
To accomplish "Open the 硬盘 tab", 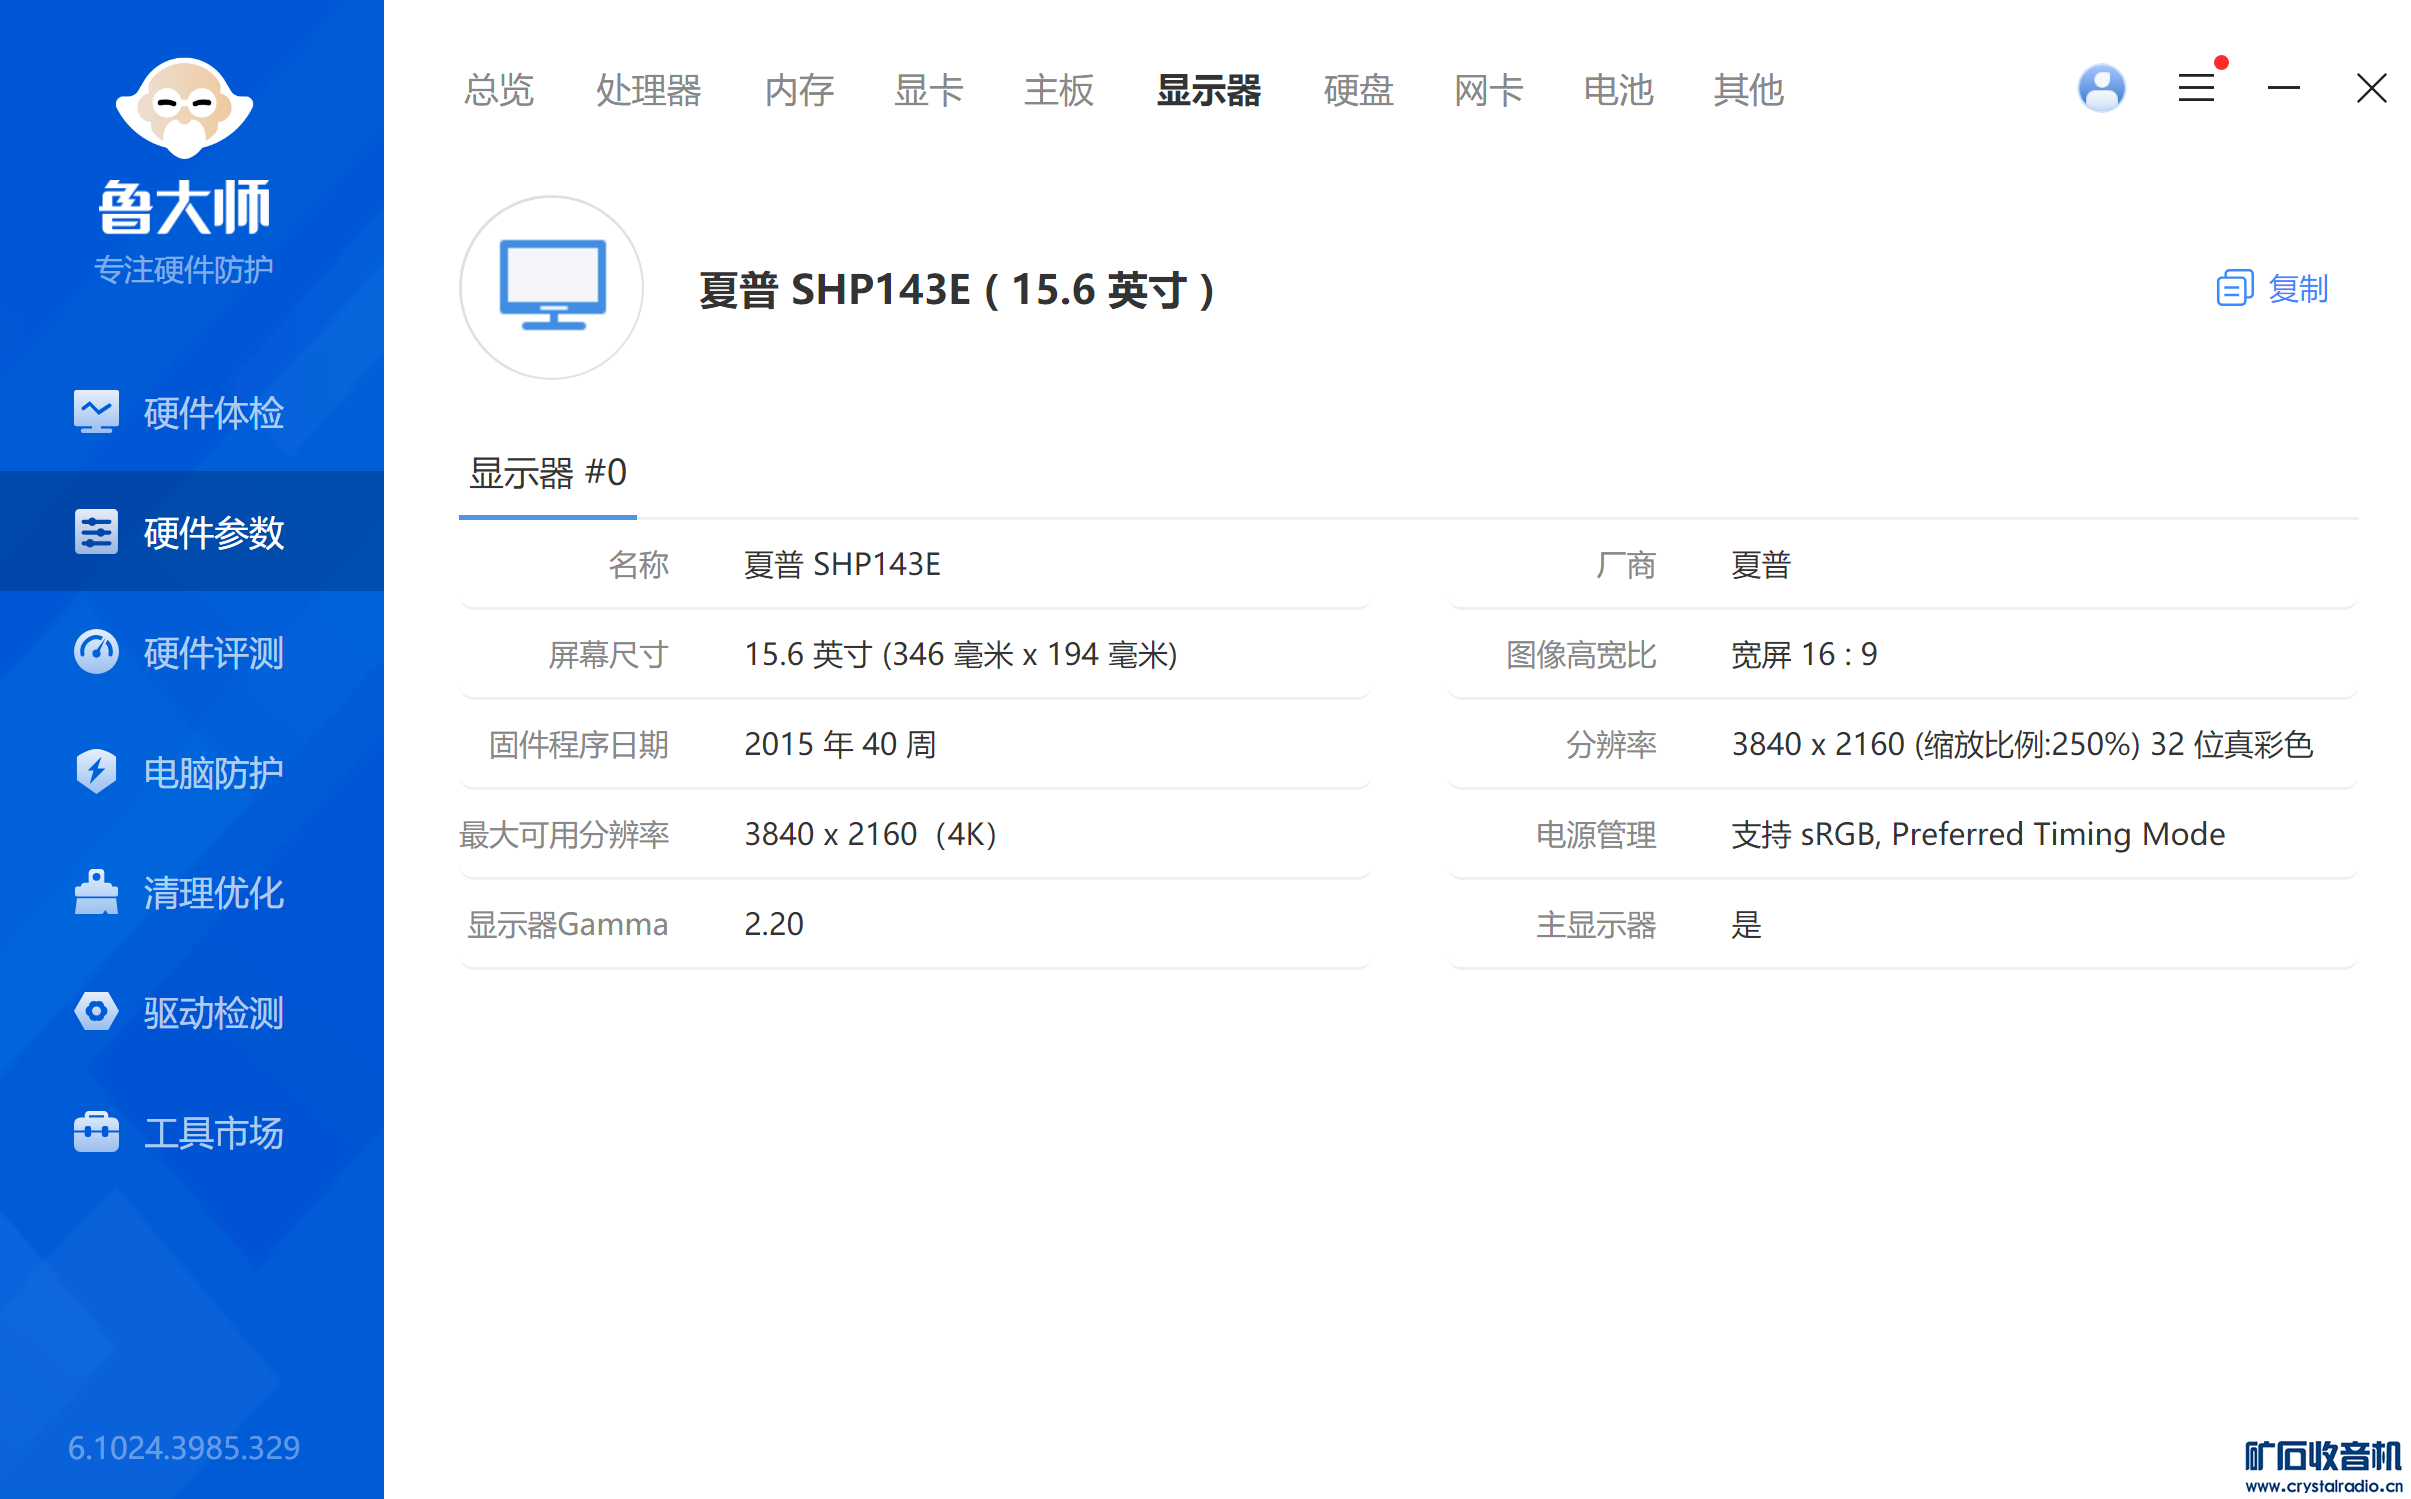I will click(1358, 90).
